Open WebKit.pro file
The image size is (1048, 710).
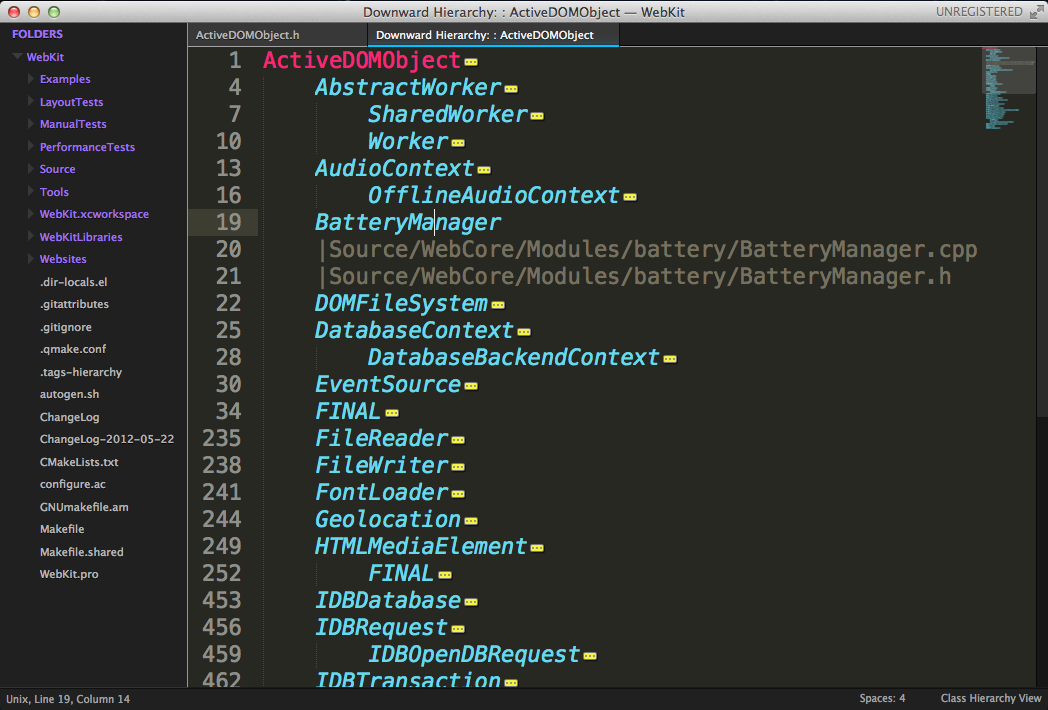[69, 574]
